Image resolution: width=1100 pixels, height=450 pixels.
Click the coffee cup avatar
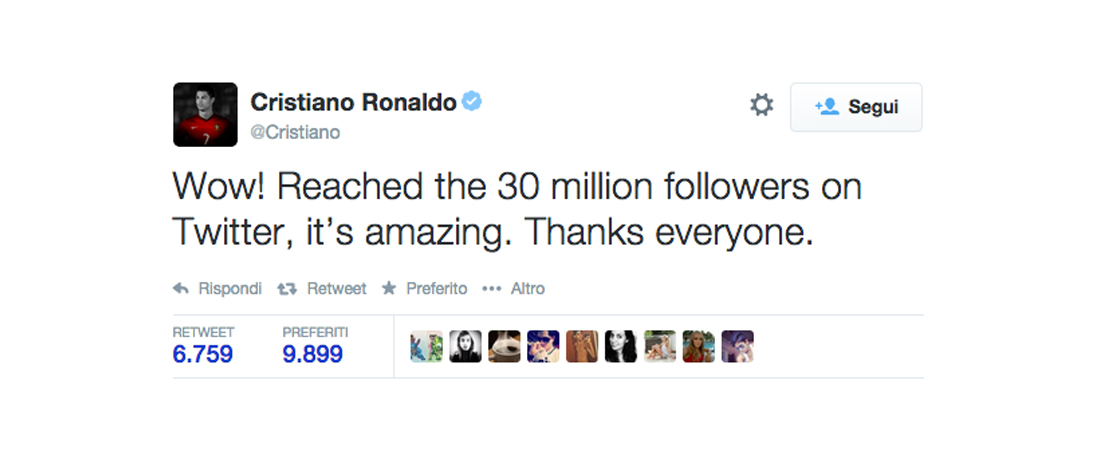click(x=504, y=347)
